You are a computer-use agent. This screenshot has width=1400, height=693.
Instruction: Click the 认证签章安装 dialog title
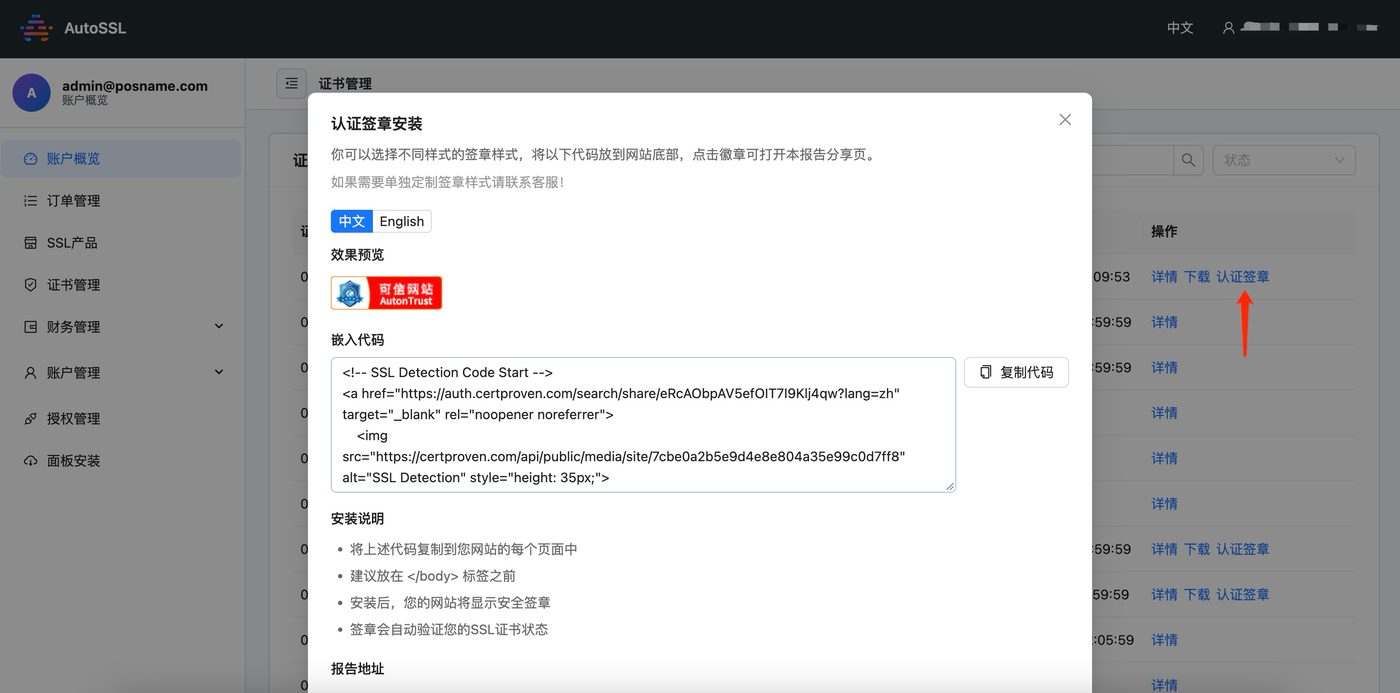point(377,124)
